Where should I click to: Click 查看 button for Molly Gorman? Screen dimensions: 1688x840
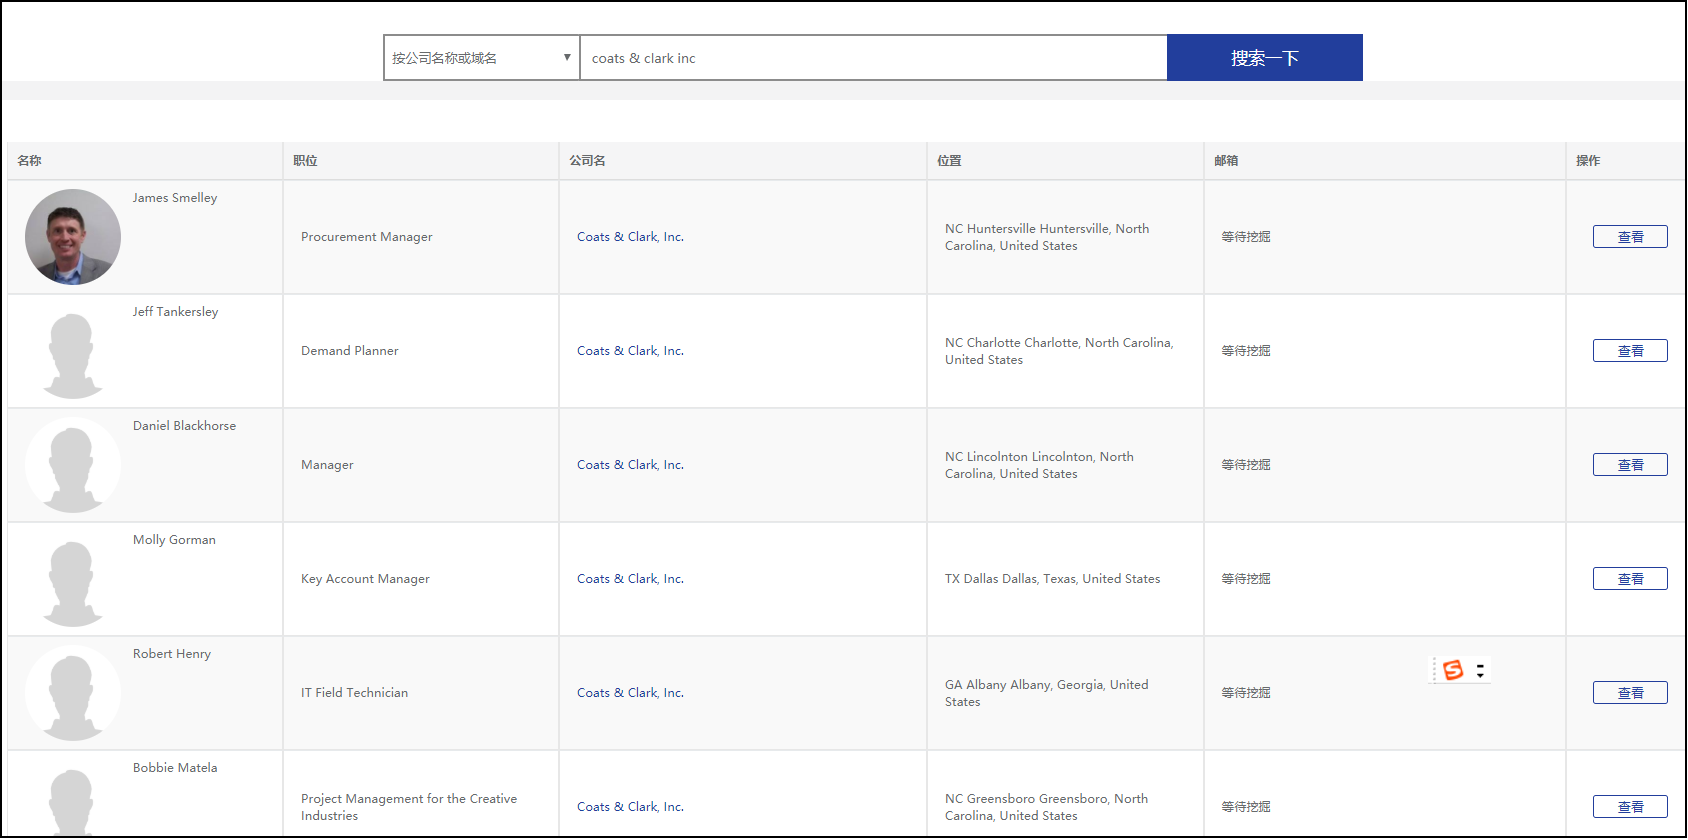[1630, 579]
